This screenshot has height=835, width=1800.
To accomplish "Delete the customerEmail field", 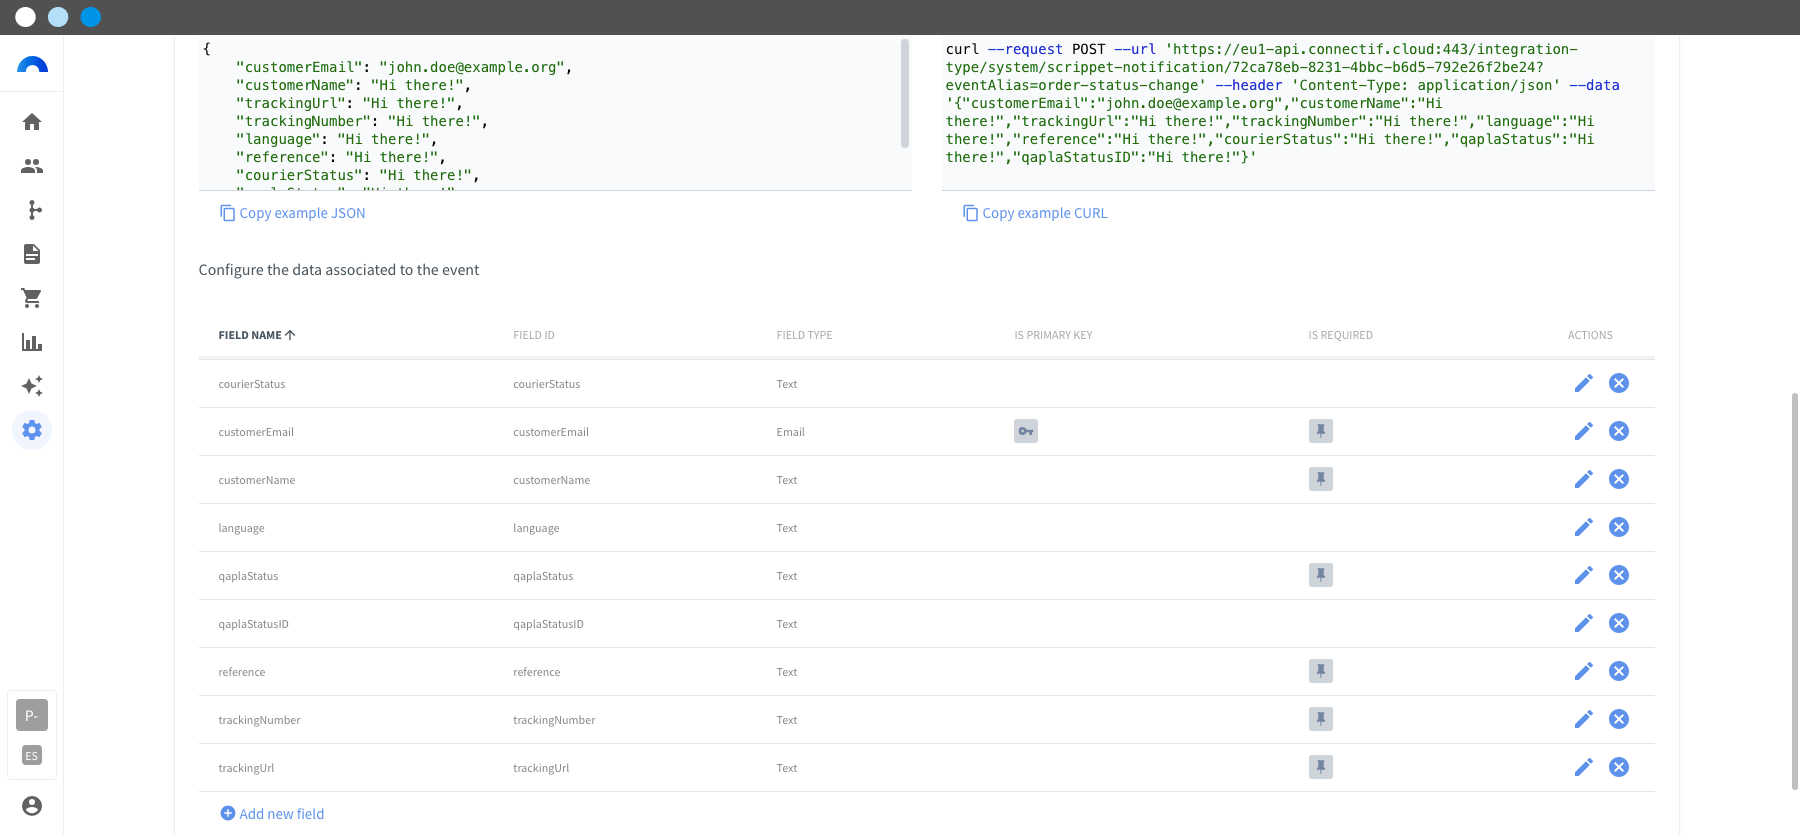I will (1619, 431).
